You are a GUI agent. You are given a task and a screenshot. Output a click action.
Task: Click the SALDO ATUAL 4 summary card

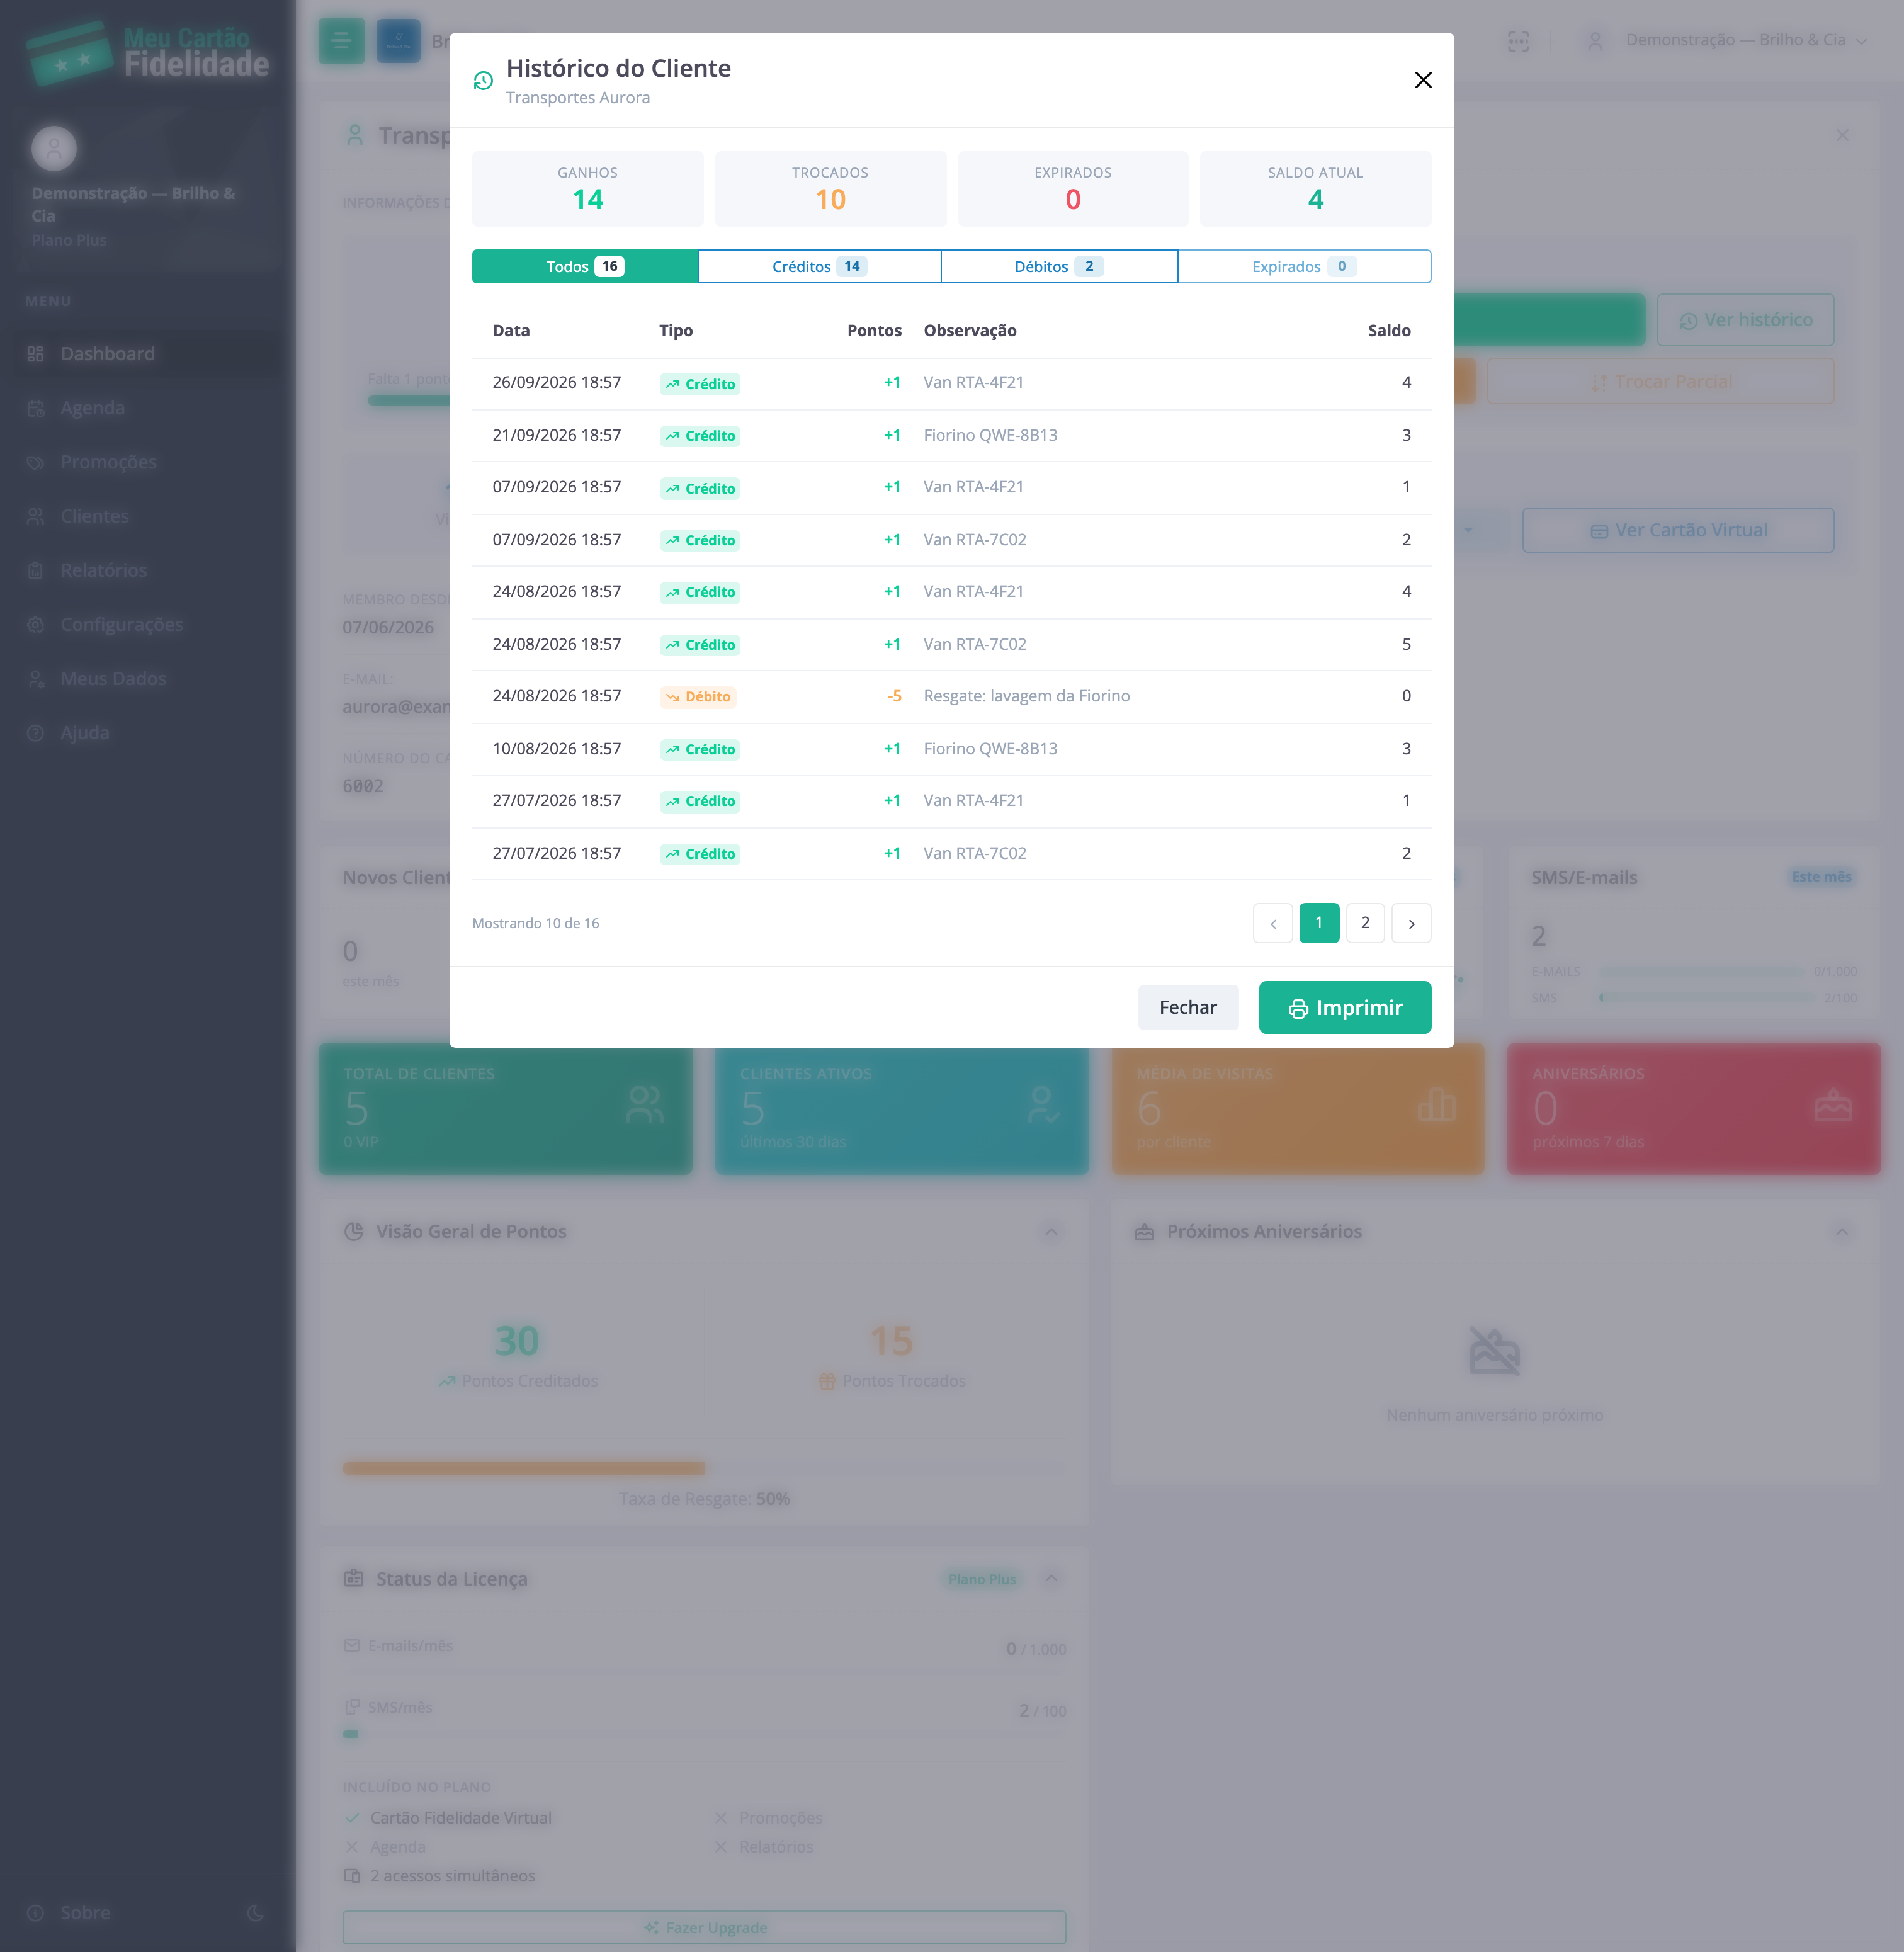(x=1315, y=189)
